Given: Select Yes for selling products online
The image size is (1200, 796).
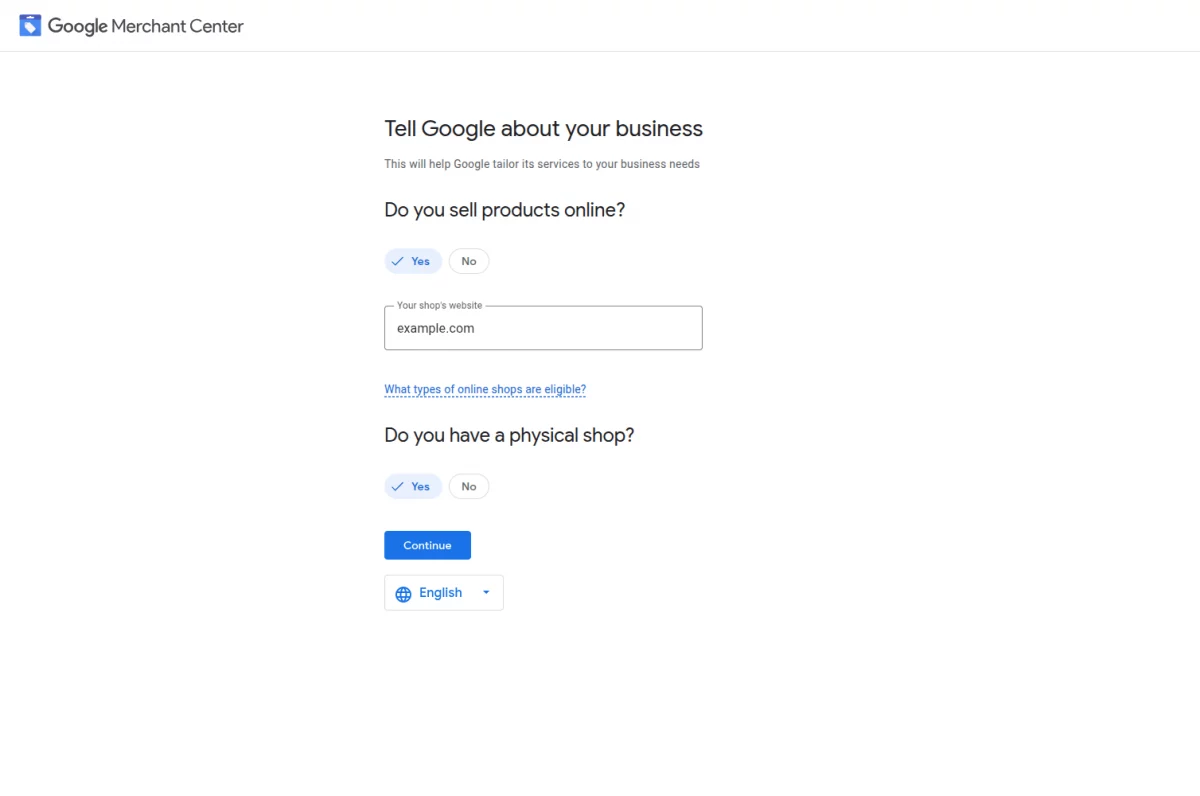Looking at the screenshot, I should (x=413, y=260).
